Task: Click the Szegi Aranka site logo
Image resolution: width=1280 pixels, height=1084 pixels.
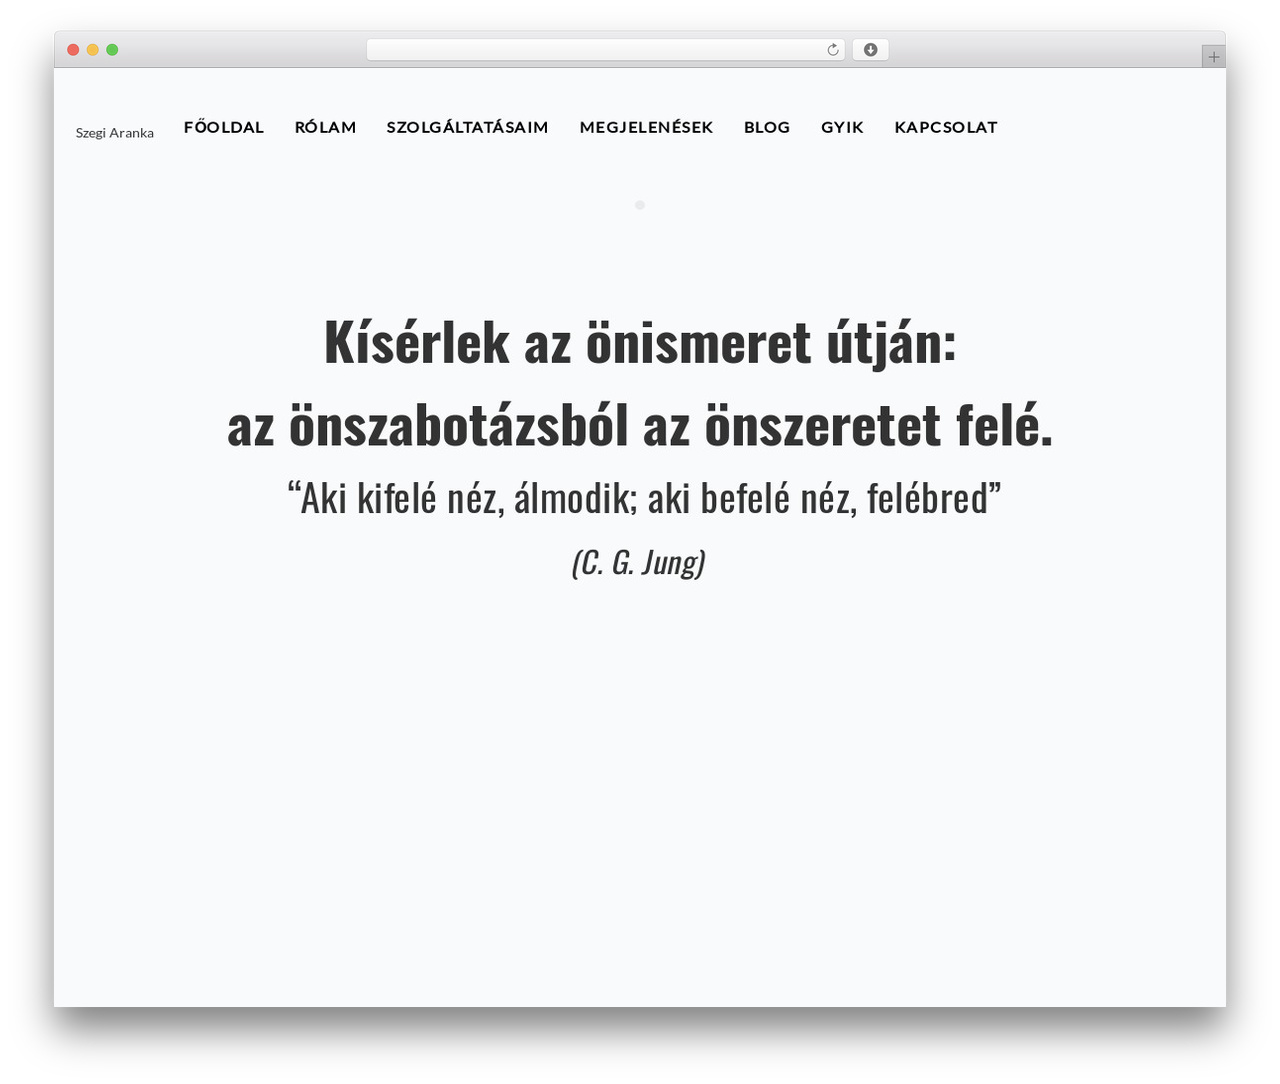Action: tap(115, 133)
